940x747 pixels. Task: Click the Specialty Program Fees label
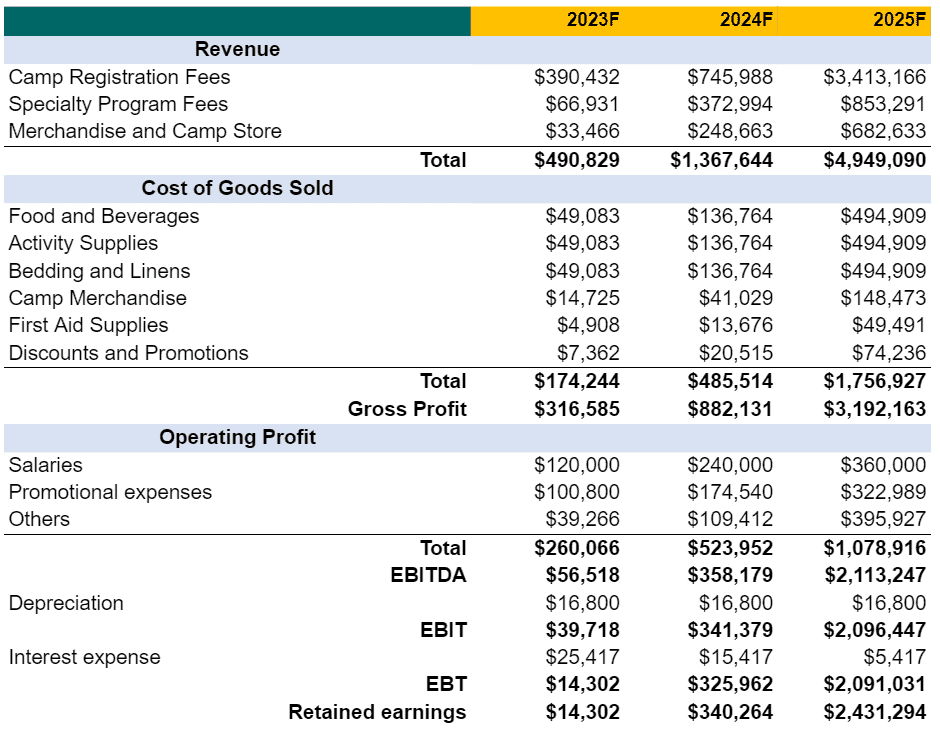pos(118,104)
